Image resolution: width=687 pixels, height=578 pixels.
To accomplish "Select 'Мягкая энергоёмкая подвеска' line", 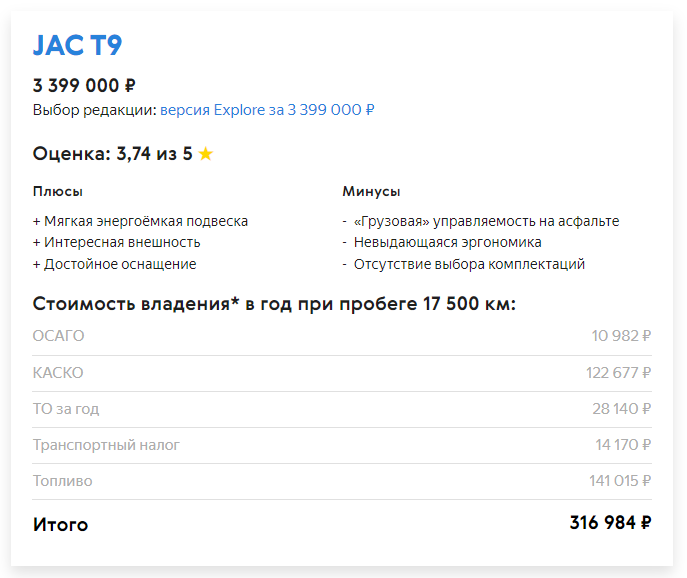I will 140,221.
